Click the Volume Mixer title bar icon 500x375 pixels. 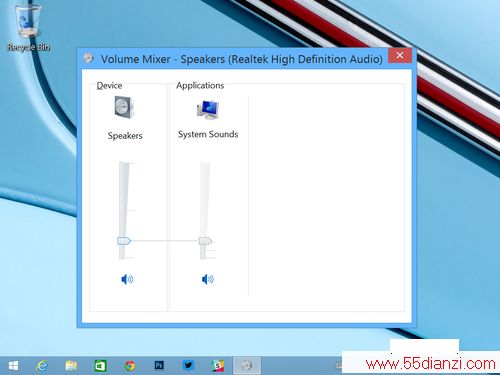[88, 58]
